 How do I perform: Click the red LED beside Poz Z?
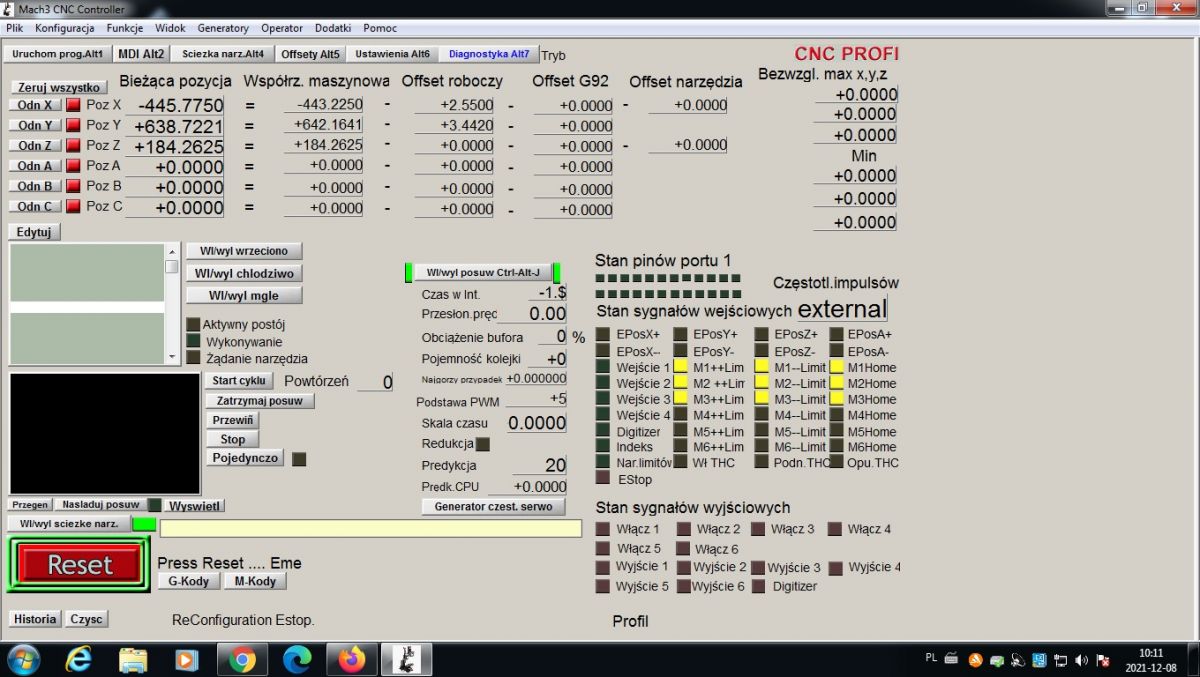[73, 146]
